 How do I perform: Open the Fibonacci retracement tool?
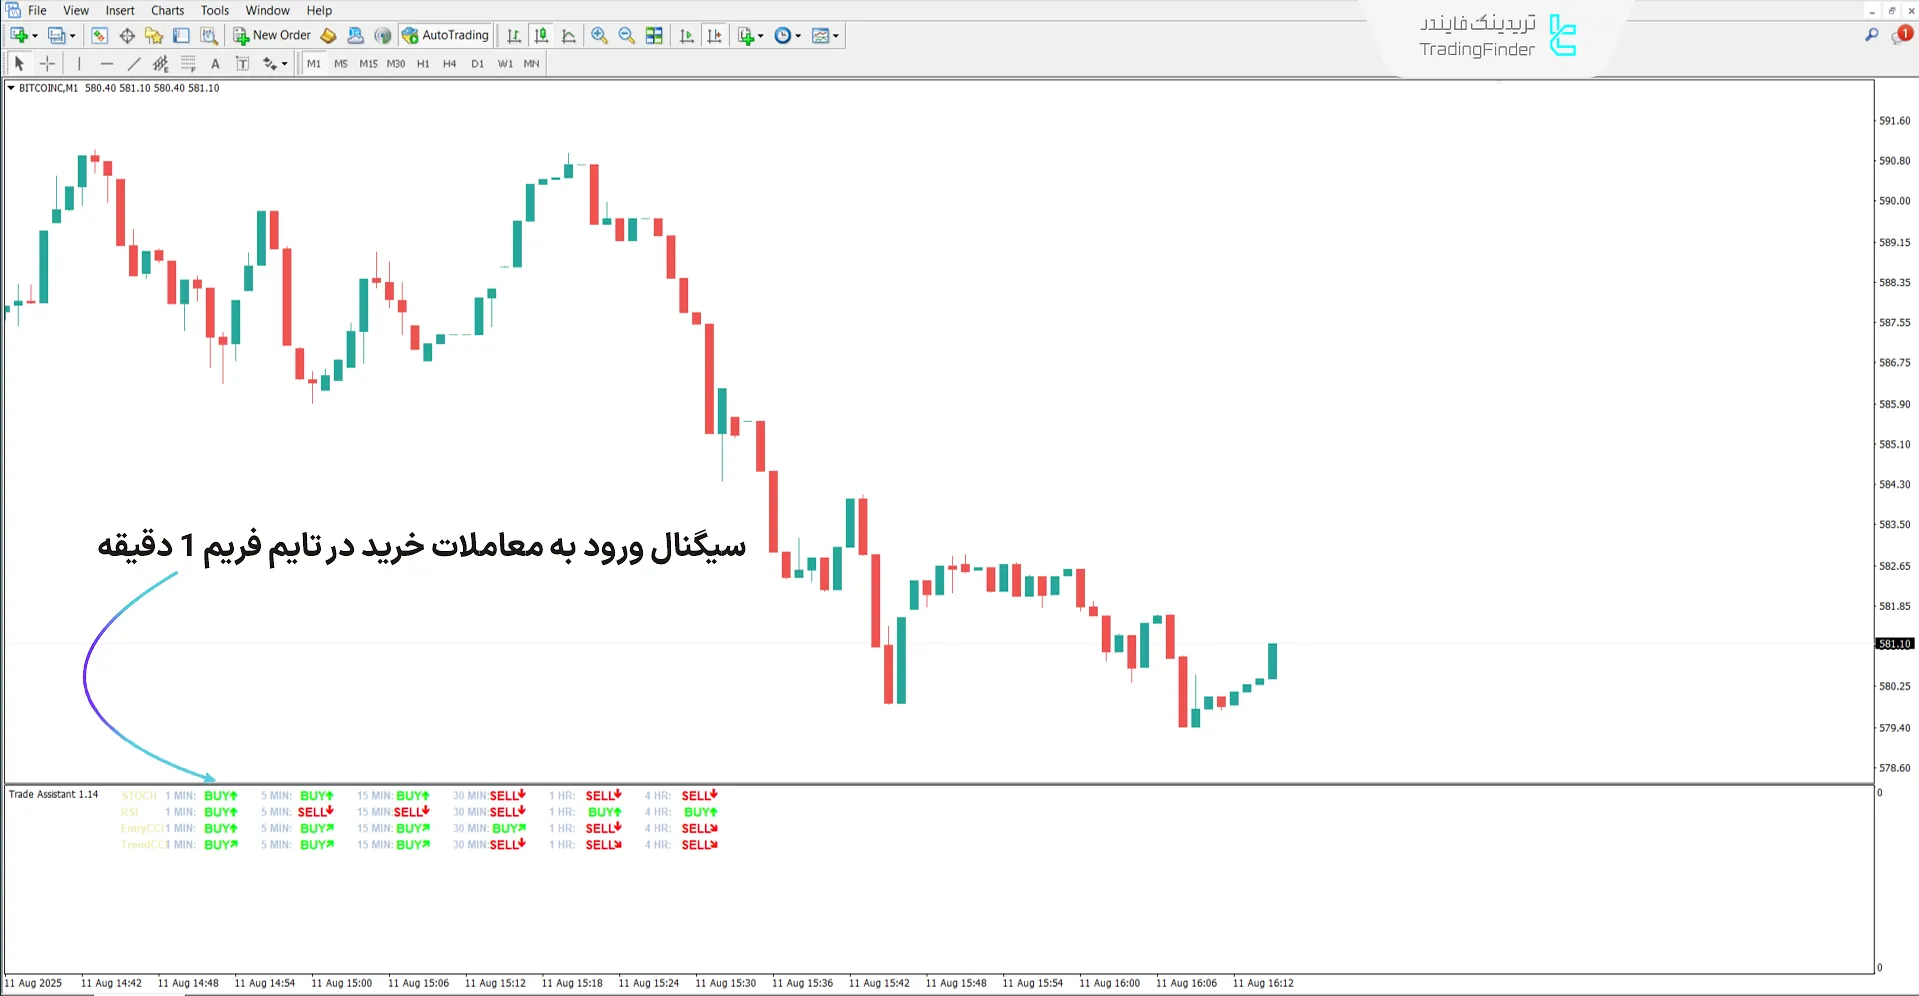point(188,63)
